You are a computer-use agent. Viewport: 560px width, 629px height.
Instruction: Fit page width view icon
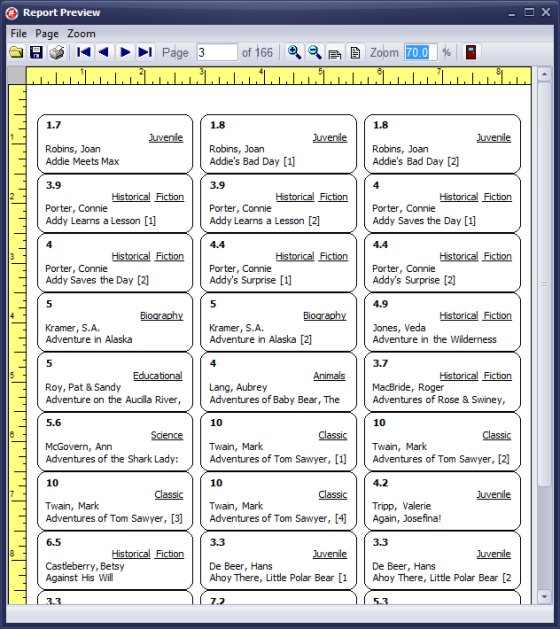click(x=335, y=53)
